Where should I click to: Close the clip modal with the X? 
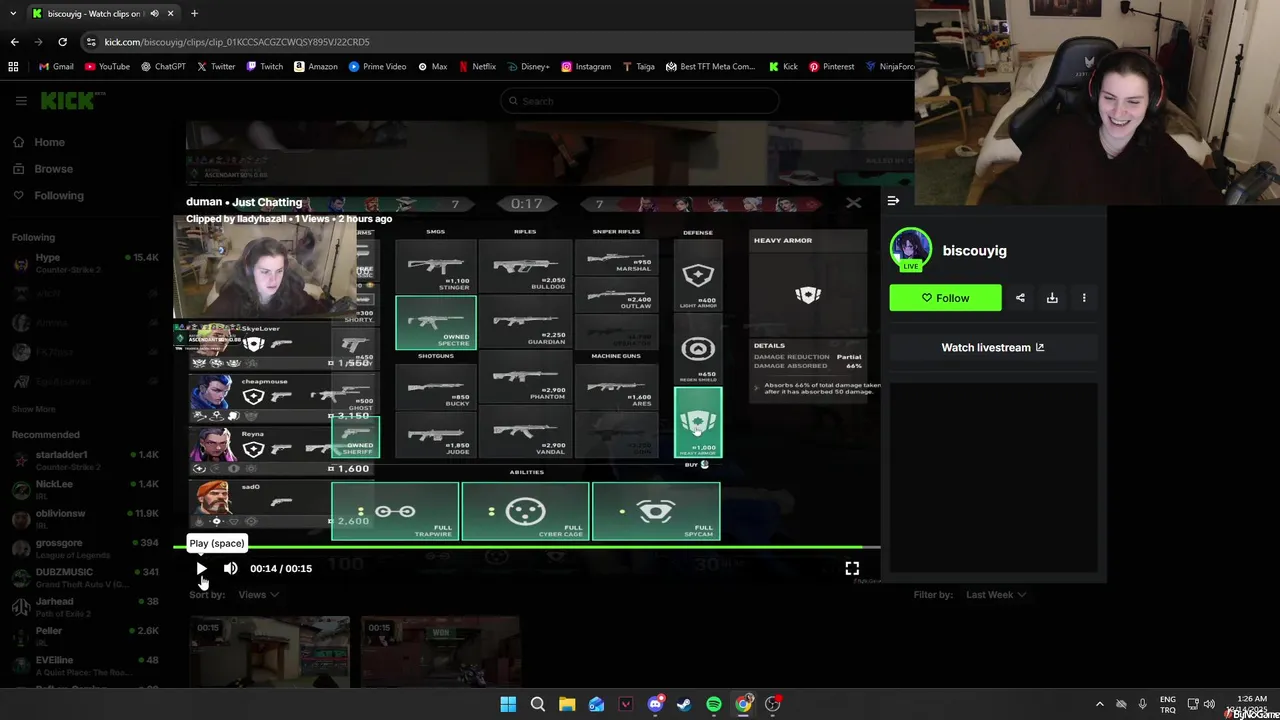(853, 203)
